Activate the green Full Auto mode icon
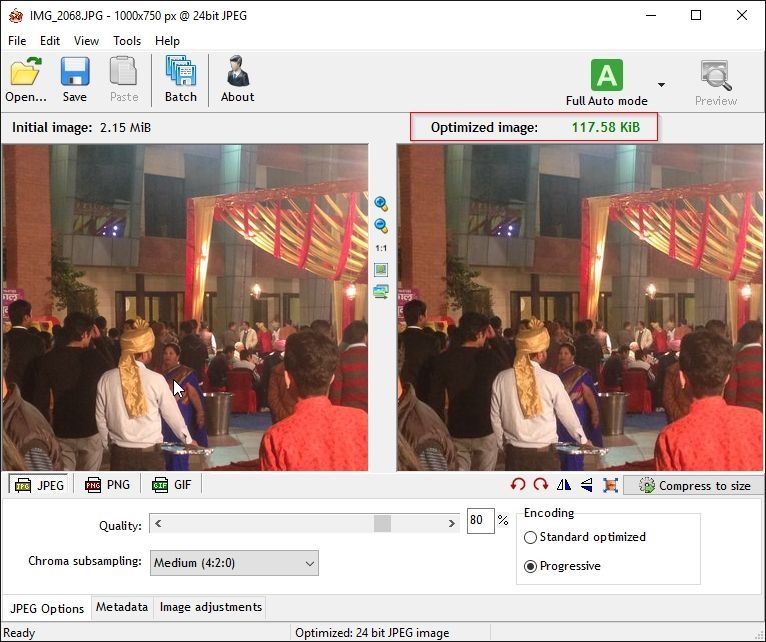The width and height of the screenshot is (766, 642). click(x=606, y=75)
